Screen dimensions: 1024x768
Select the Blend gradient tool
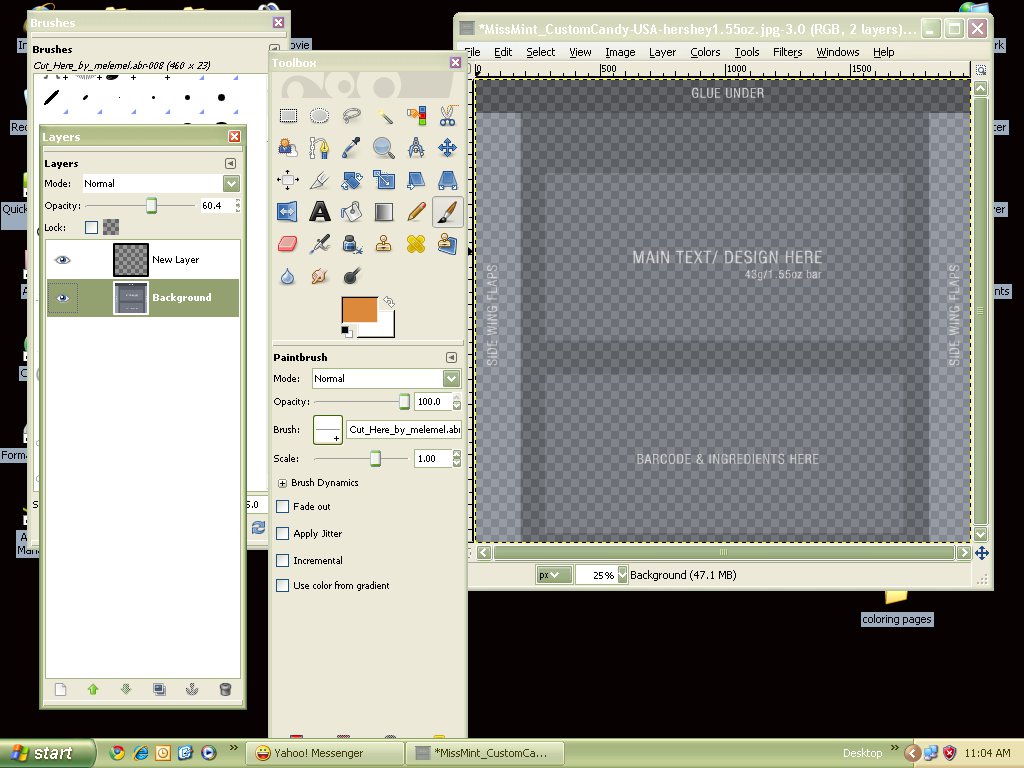coord(384,212)
